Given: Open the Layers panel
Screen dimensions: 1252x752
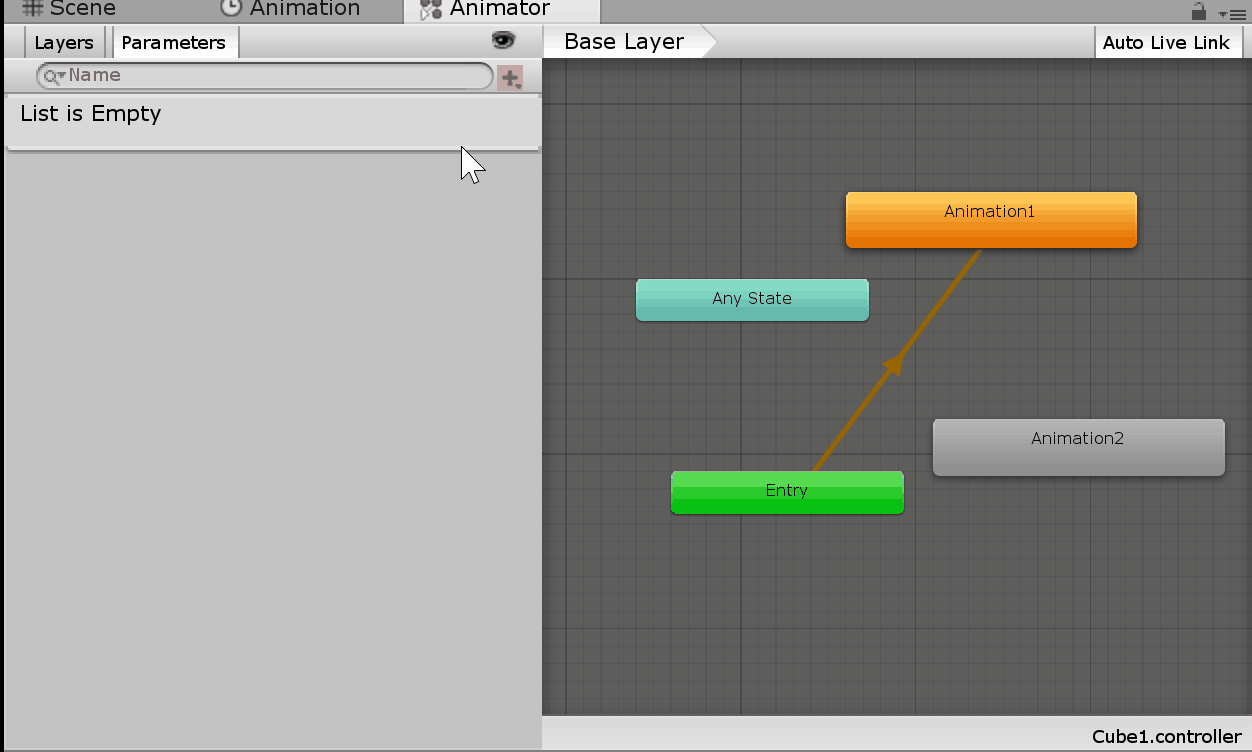Looking at the screenshot, I should tap(64, 43).
